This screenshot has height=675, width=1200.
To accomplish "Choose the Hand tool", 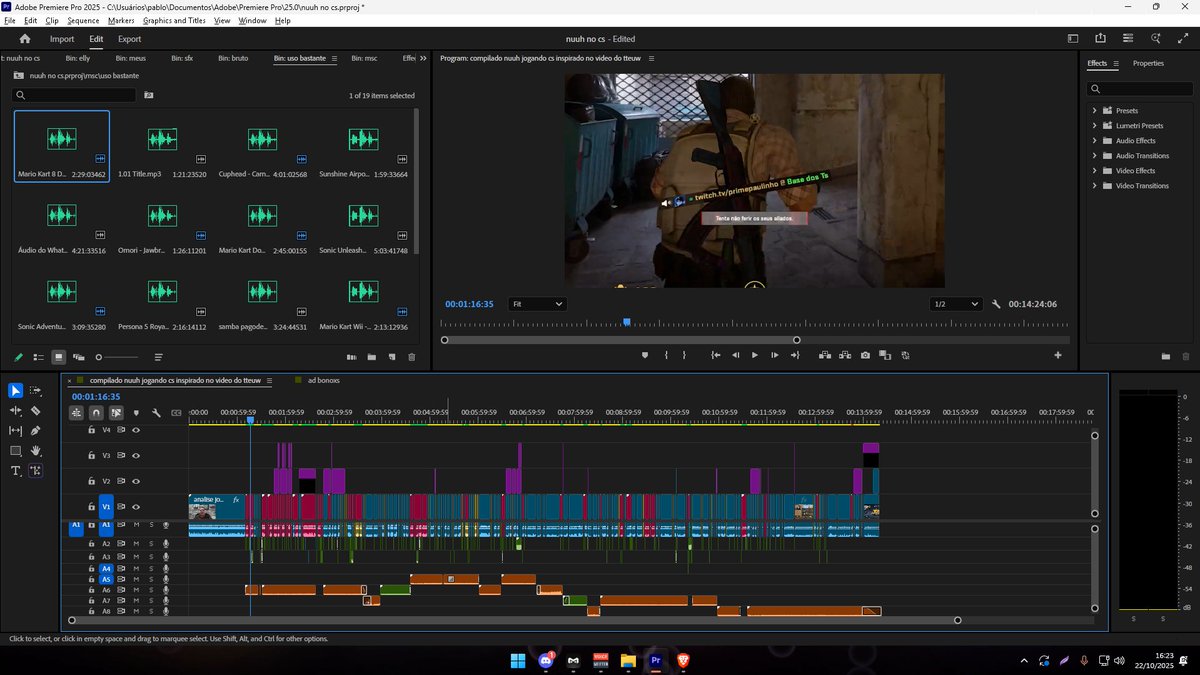I will (36, 451).
